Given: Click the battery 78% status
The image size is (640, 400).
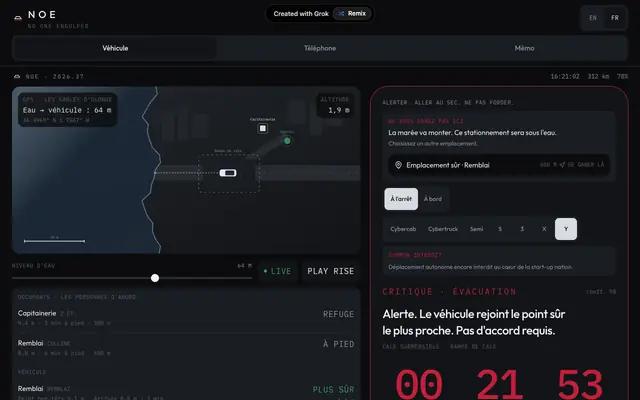Looking at the screenshot, I should 622,76.
